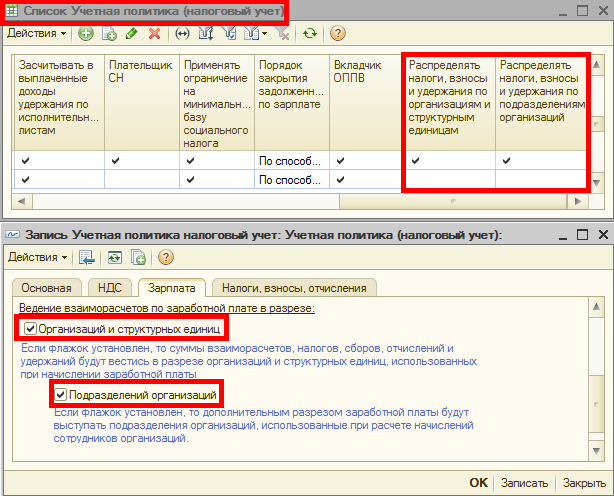Click the list's horizontal scrollbar
Image resolution: width=614 pixels, height=496 pixels.
coord(300,201)
